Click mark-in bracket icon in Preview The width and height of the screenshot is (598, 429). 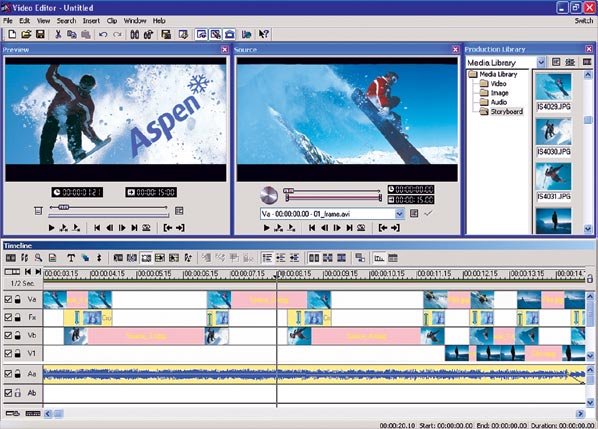click(167, 228)
